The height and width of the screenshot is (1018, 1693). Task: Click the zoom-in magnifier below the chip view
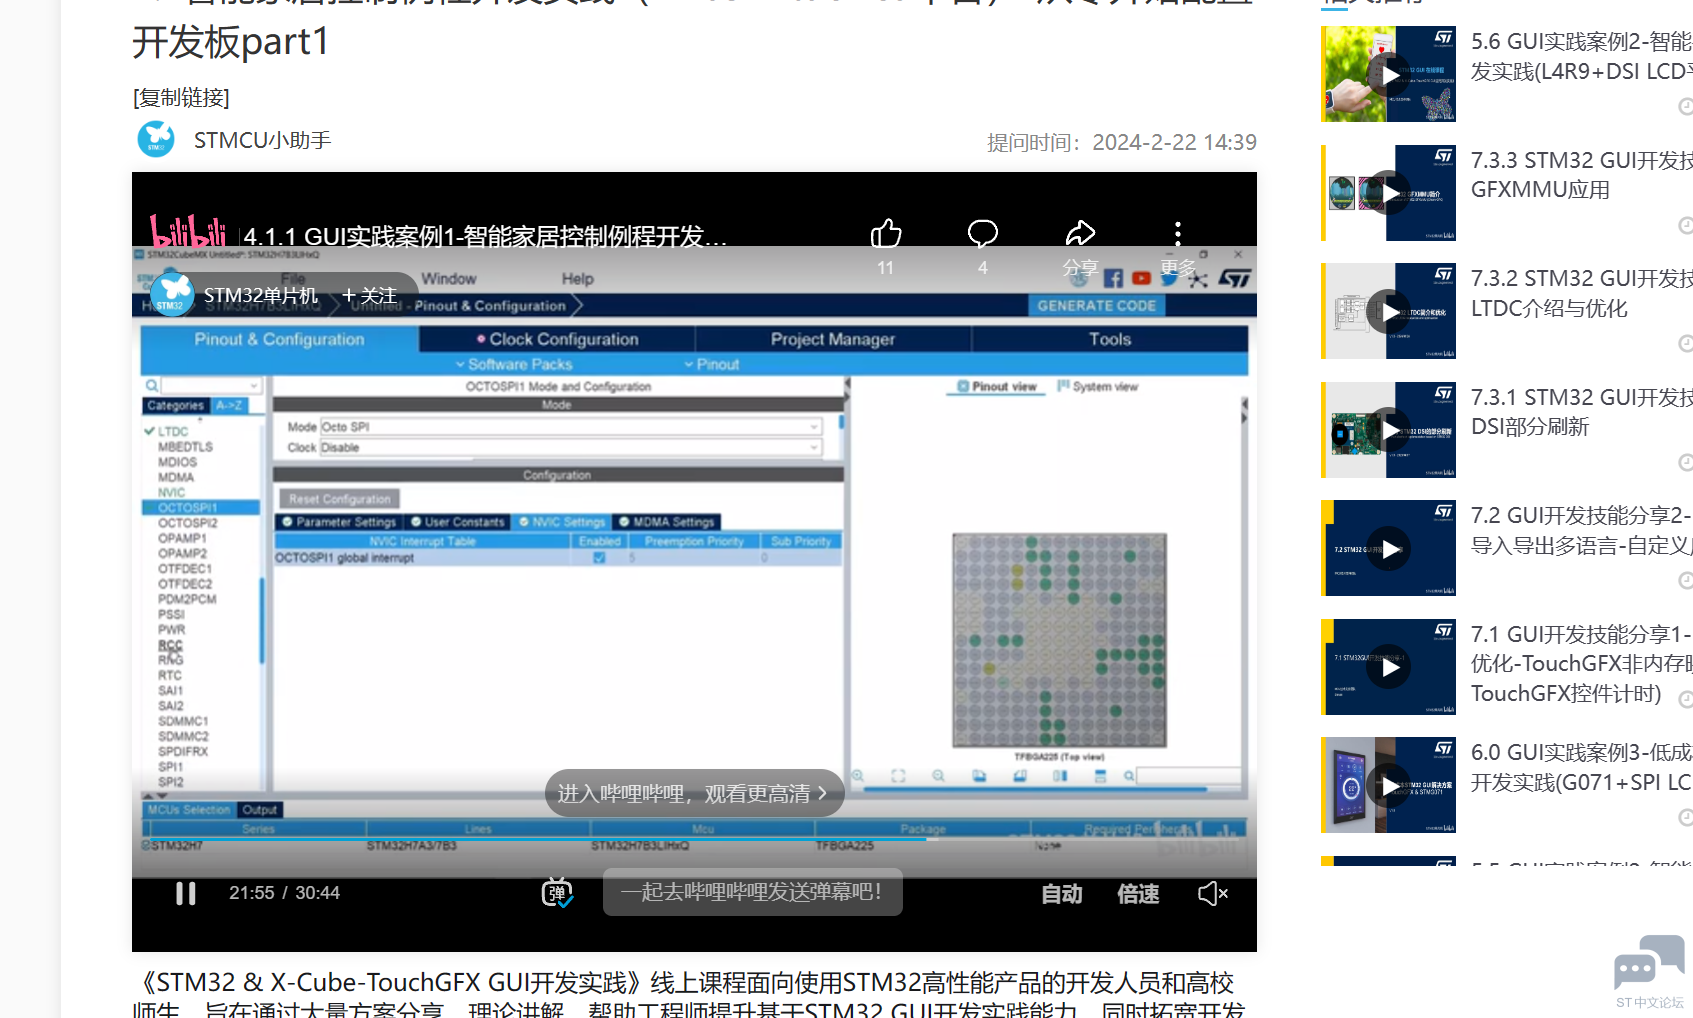[858, 776]
